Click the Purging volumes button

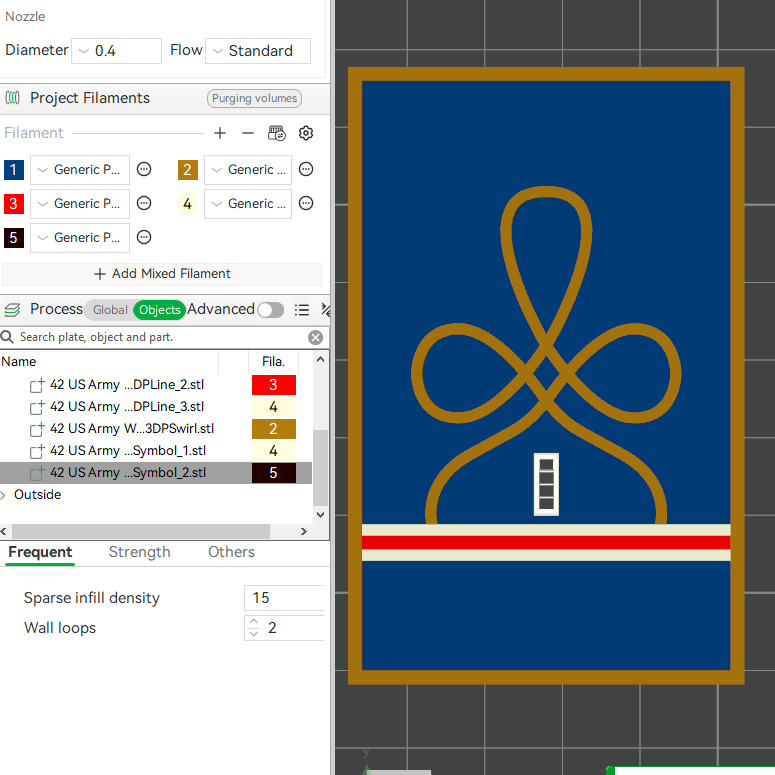(x=254, y=98)
